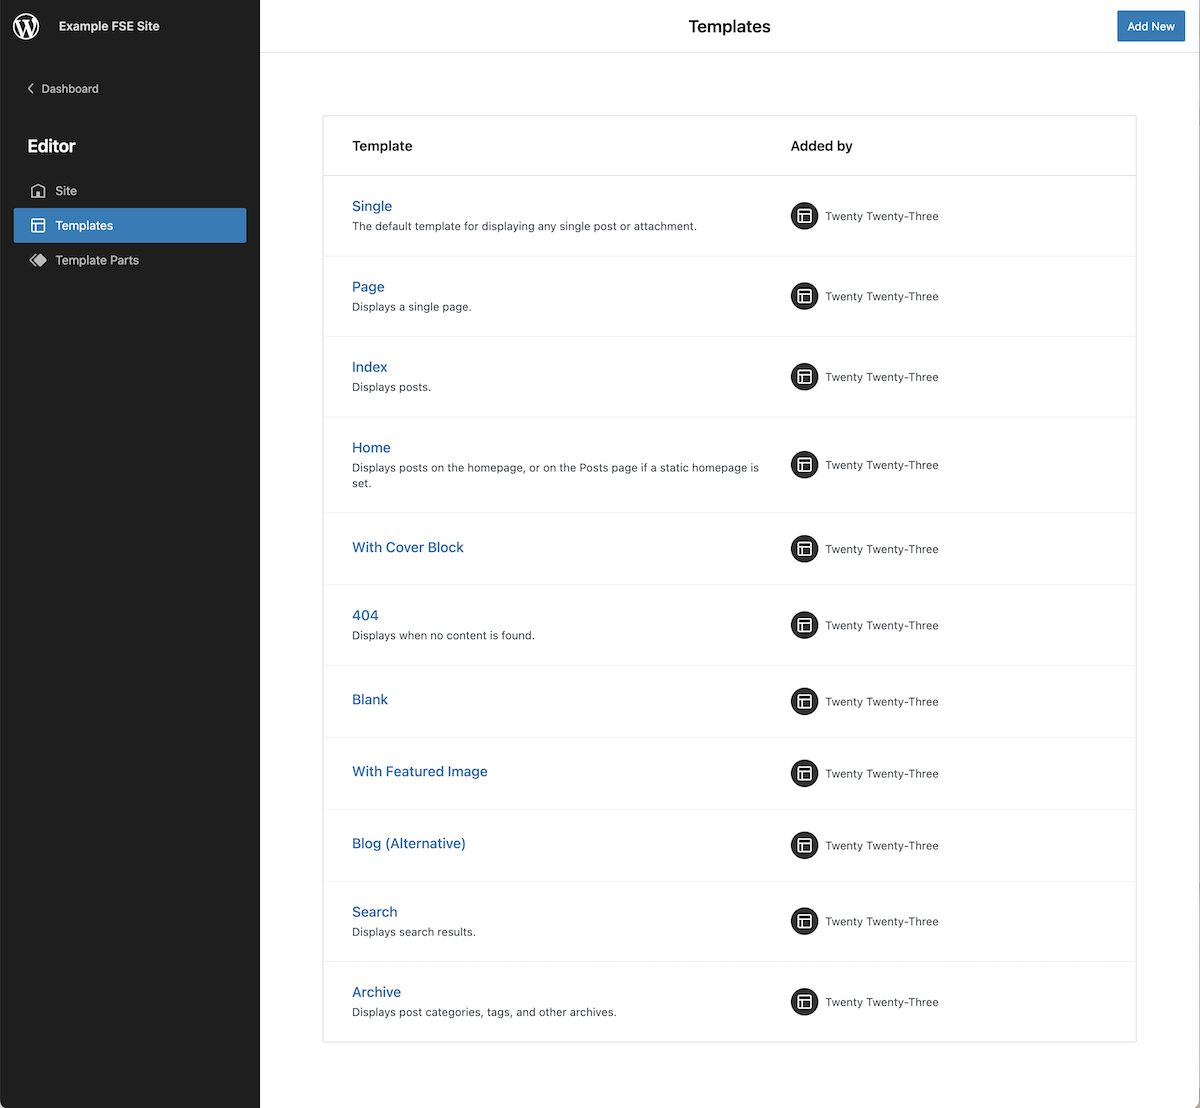Click the theme icon in Single row
This screenshot has height=1108, width=1200.
(804, 216)
